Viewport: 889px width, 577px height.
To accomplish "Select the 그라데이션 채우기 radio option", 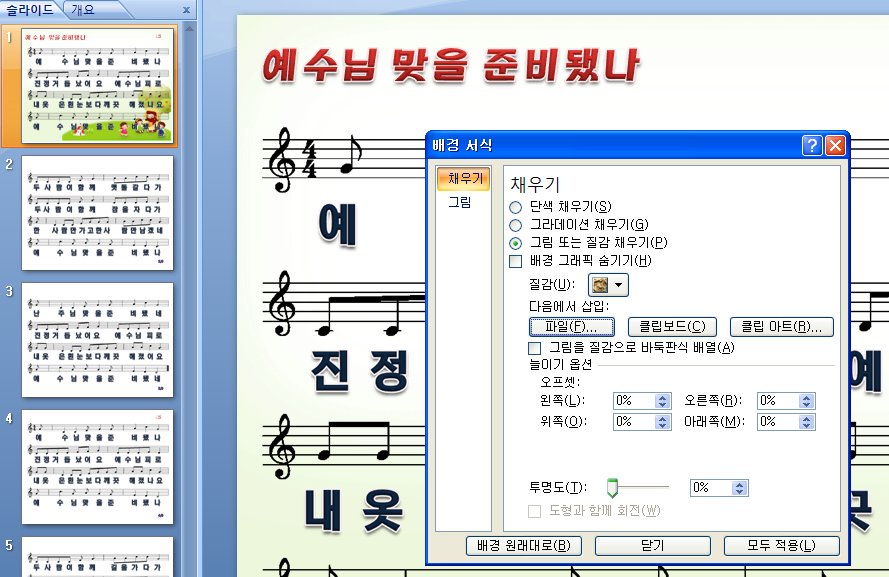I will (x=515, y=225).
